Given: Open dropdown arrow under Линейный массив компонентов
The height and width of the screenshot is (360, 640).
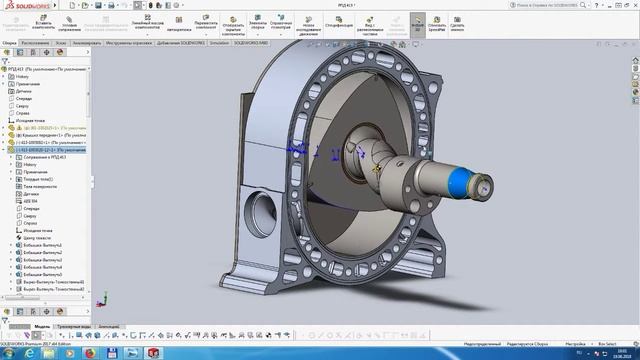Looking at the screenshot, I should (x=147, y=34).
